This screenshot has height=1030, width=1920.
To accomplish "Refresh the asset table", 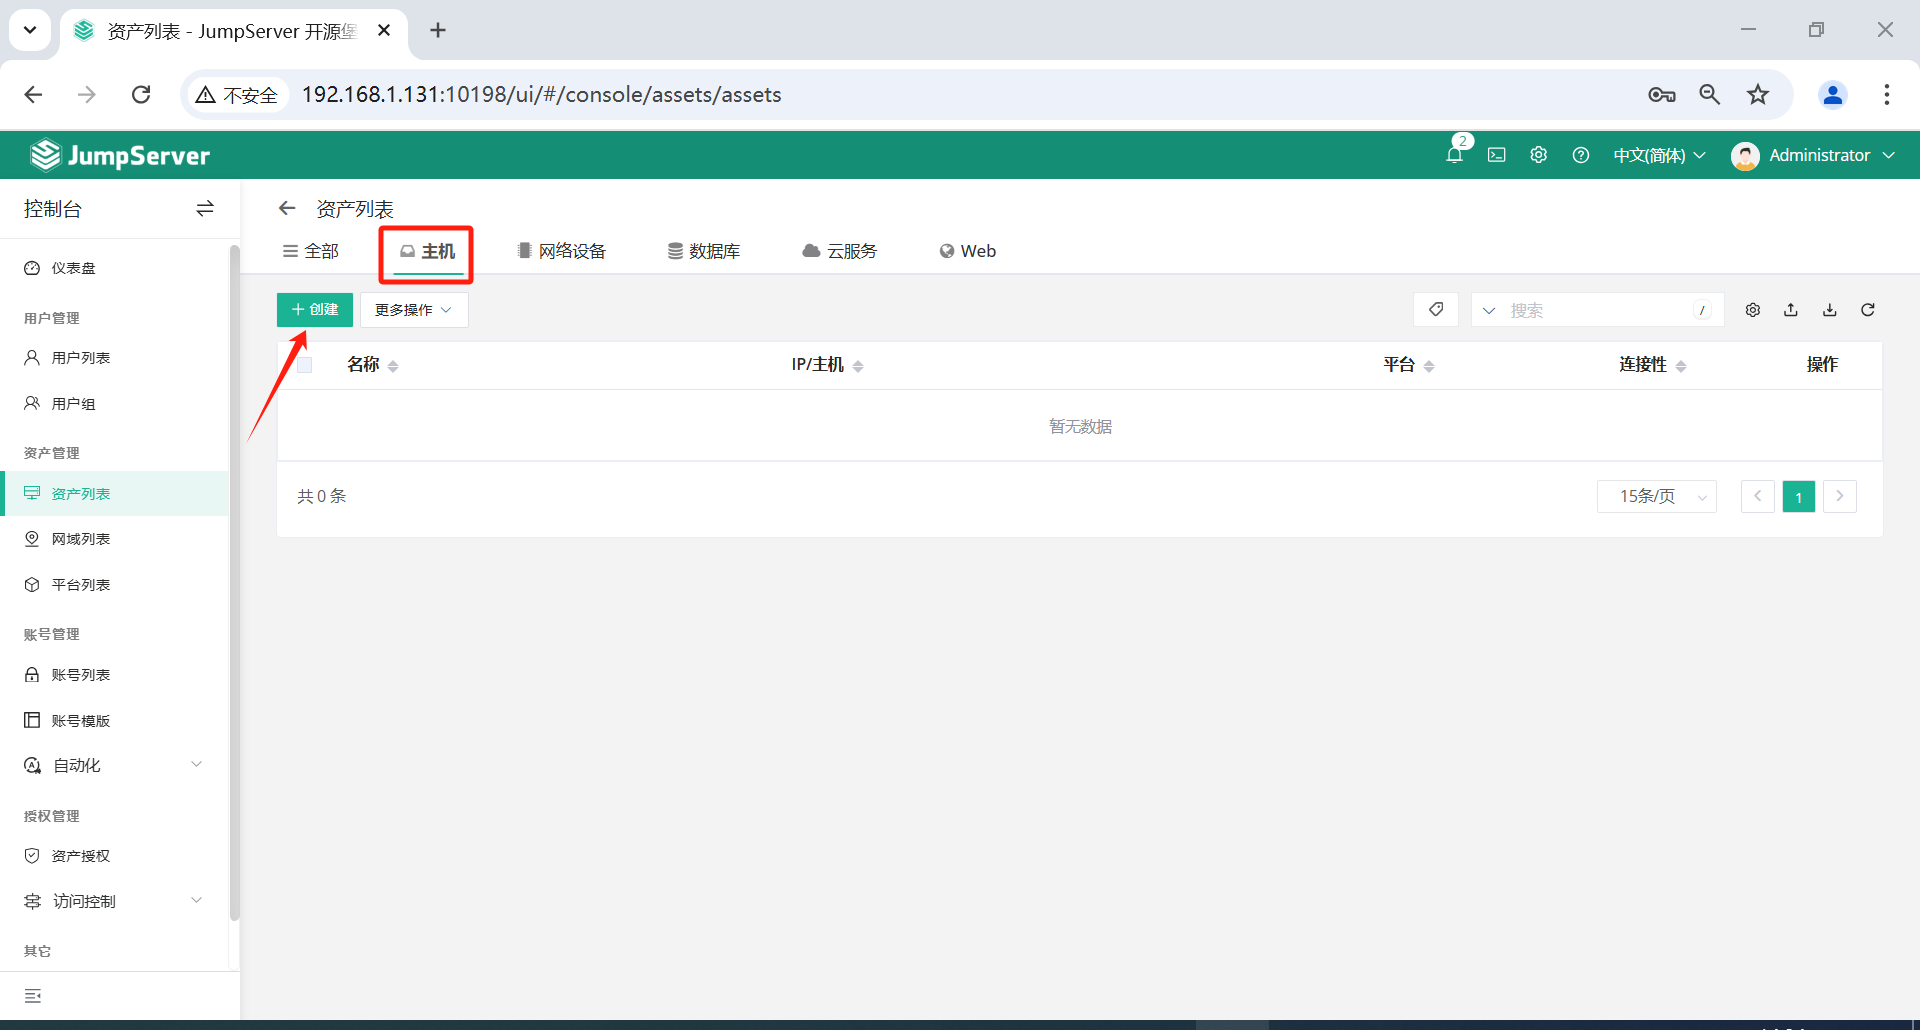I will [x=1868, y=310].
